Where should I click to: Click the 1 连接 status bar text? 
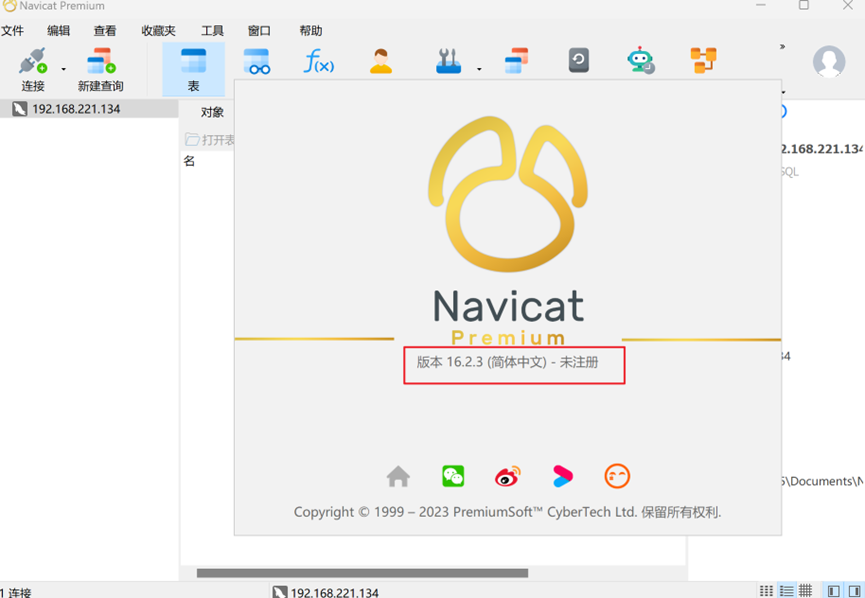[x=16, y=592]
